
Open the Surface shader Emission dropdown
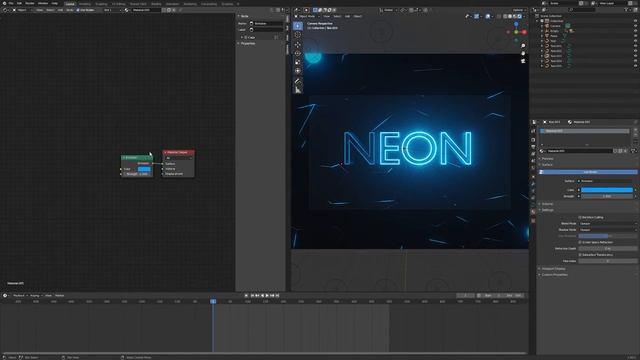tap(607, 181)
